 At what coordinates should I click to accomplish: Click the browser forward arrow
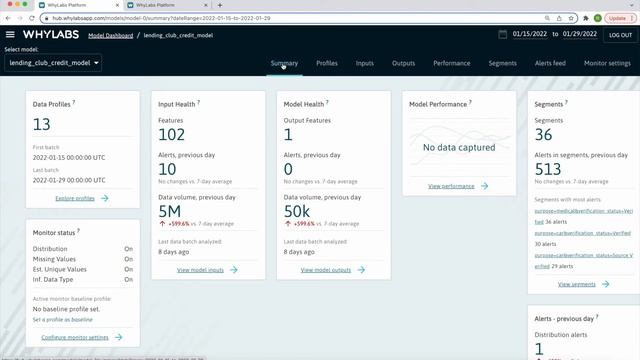20,18
